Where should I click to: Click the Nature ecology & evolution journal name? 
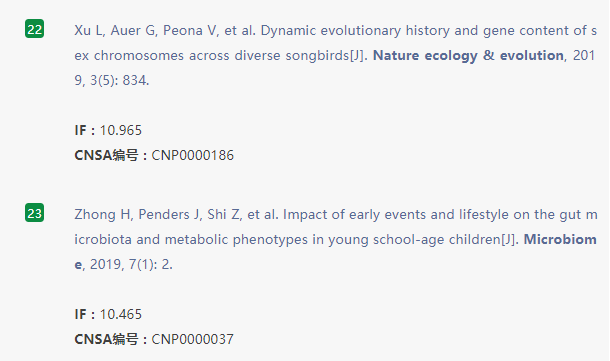coord(468,56)
